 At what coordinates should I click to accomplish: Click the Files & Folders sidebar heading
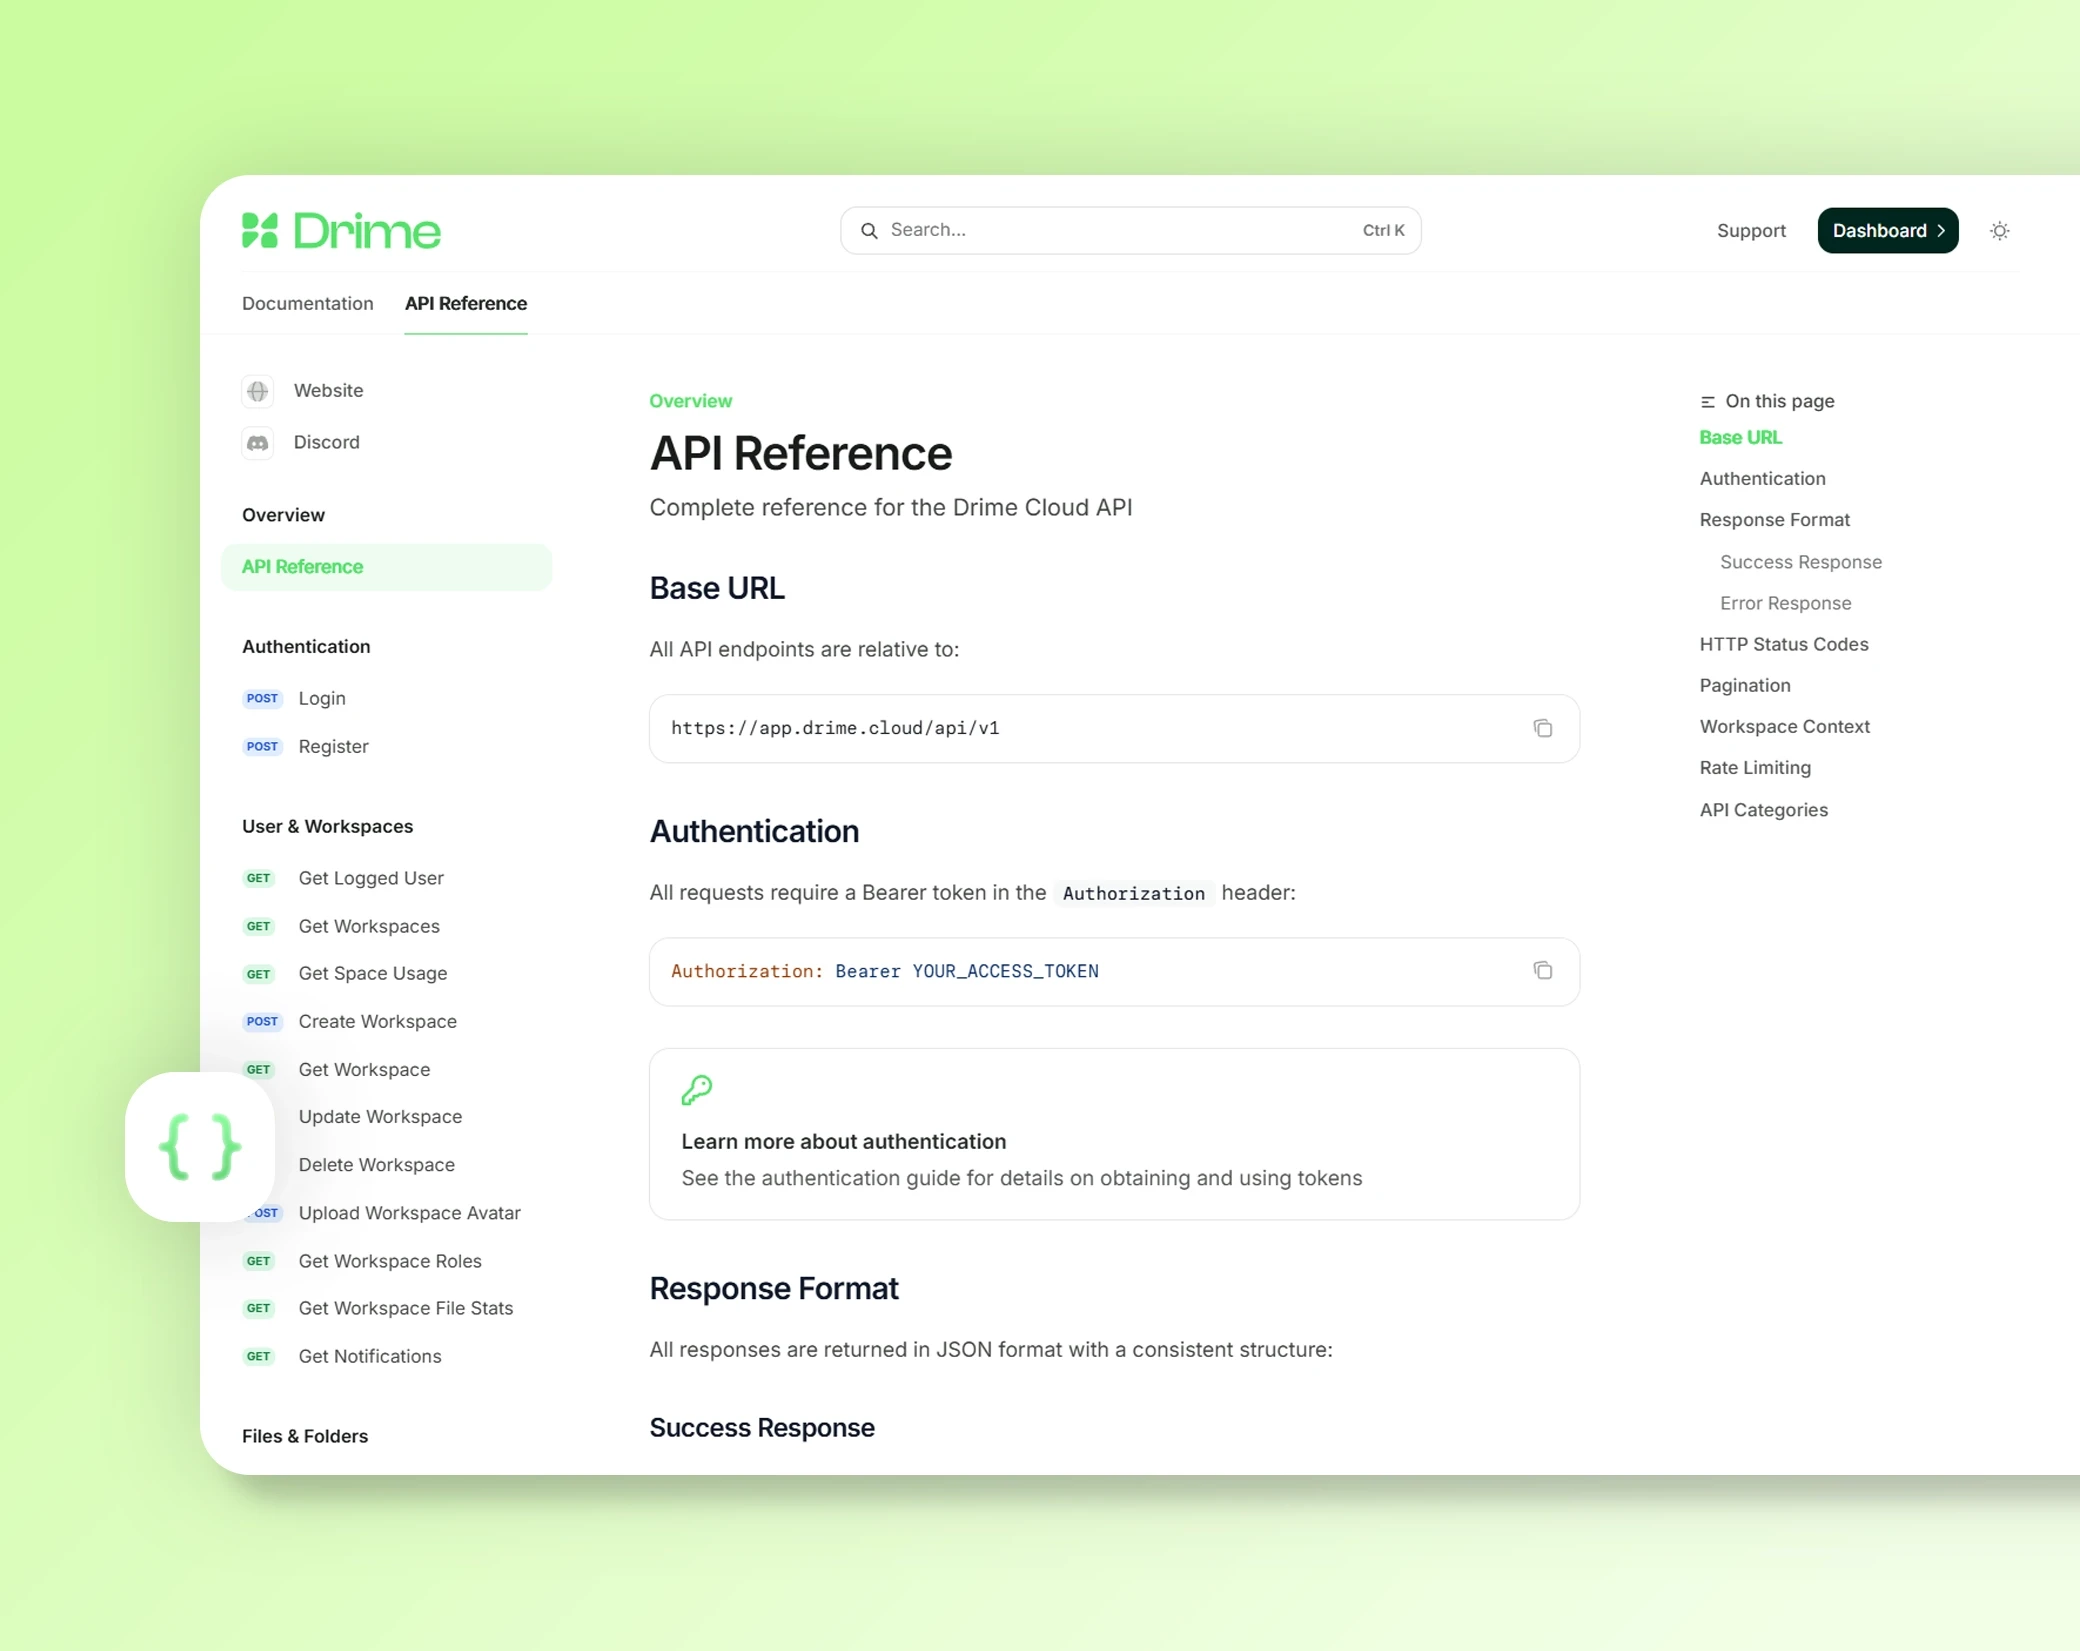pos(305,1436)
